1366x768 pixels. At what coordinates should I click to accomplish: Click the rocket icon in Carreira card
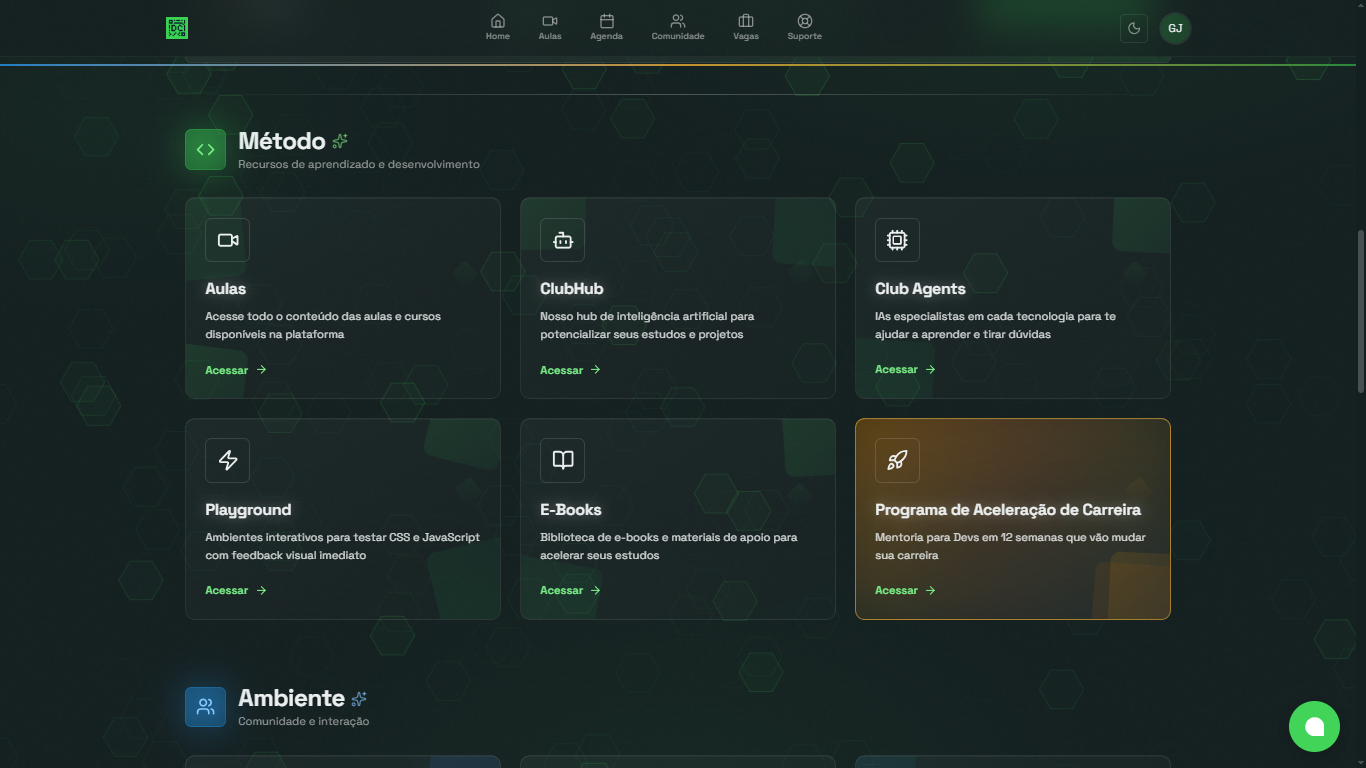point(898,461)
